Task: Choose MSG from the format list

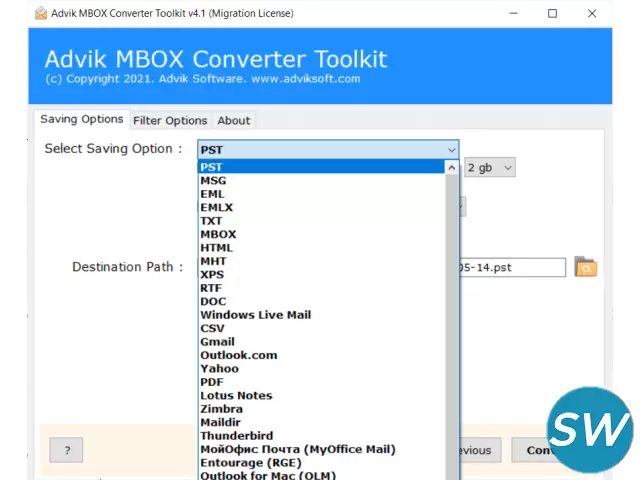Action: coord(213,181)
